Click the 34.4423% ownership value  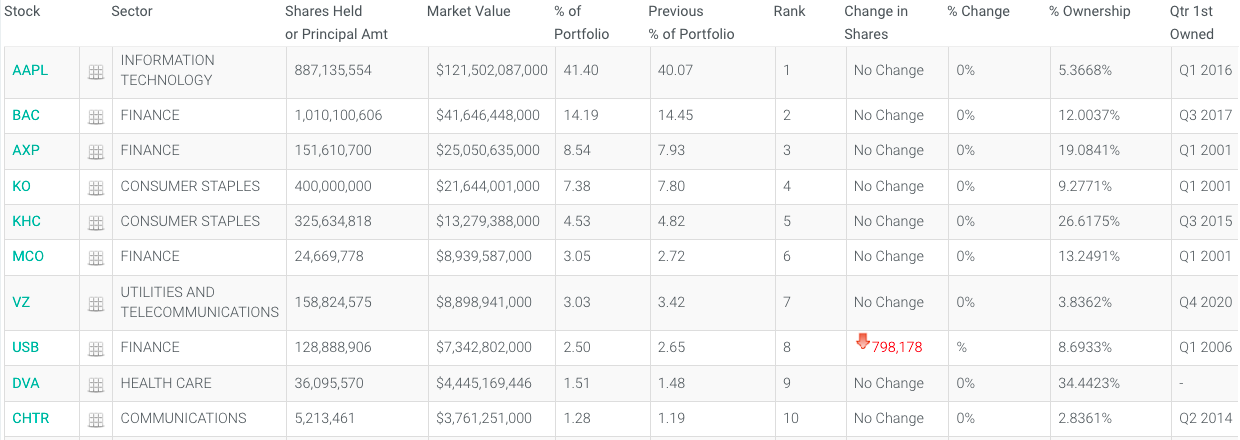tap(1090, 383)
